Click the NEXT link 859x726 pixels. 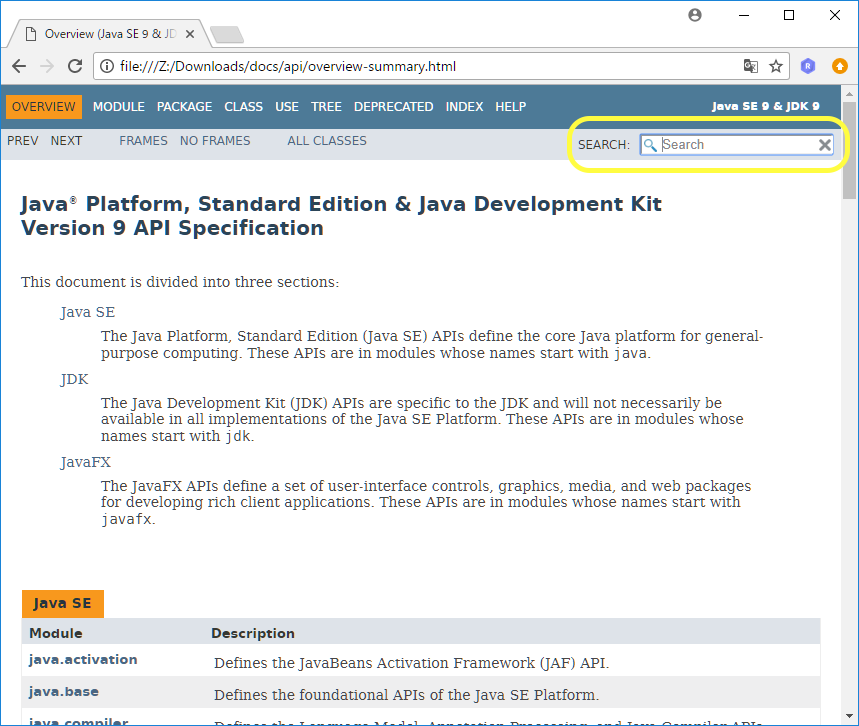66,141
